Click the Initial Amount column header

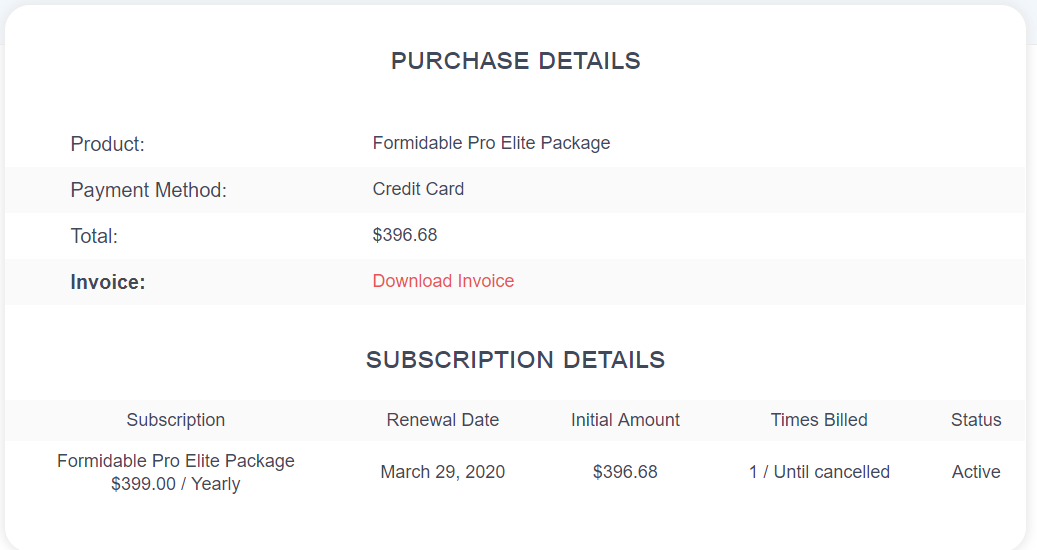(625, 420)
